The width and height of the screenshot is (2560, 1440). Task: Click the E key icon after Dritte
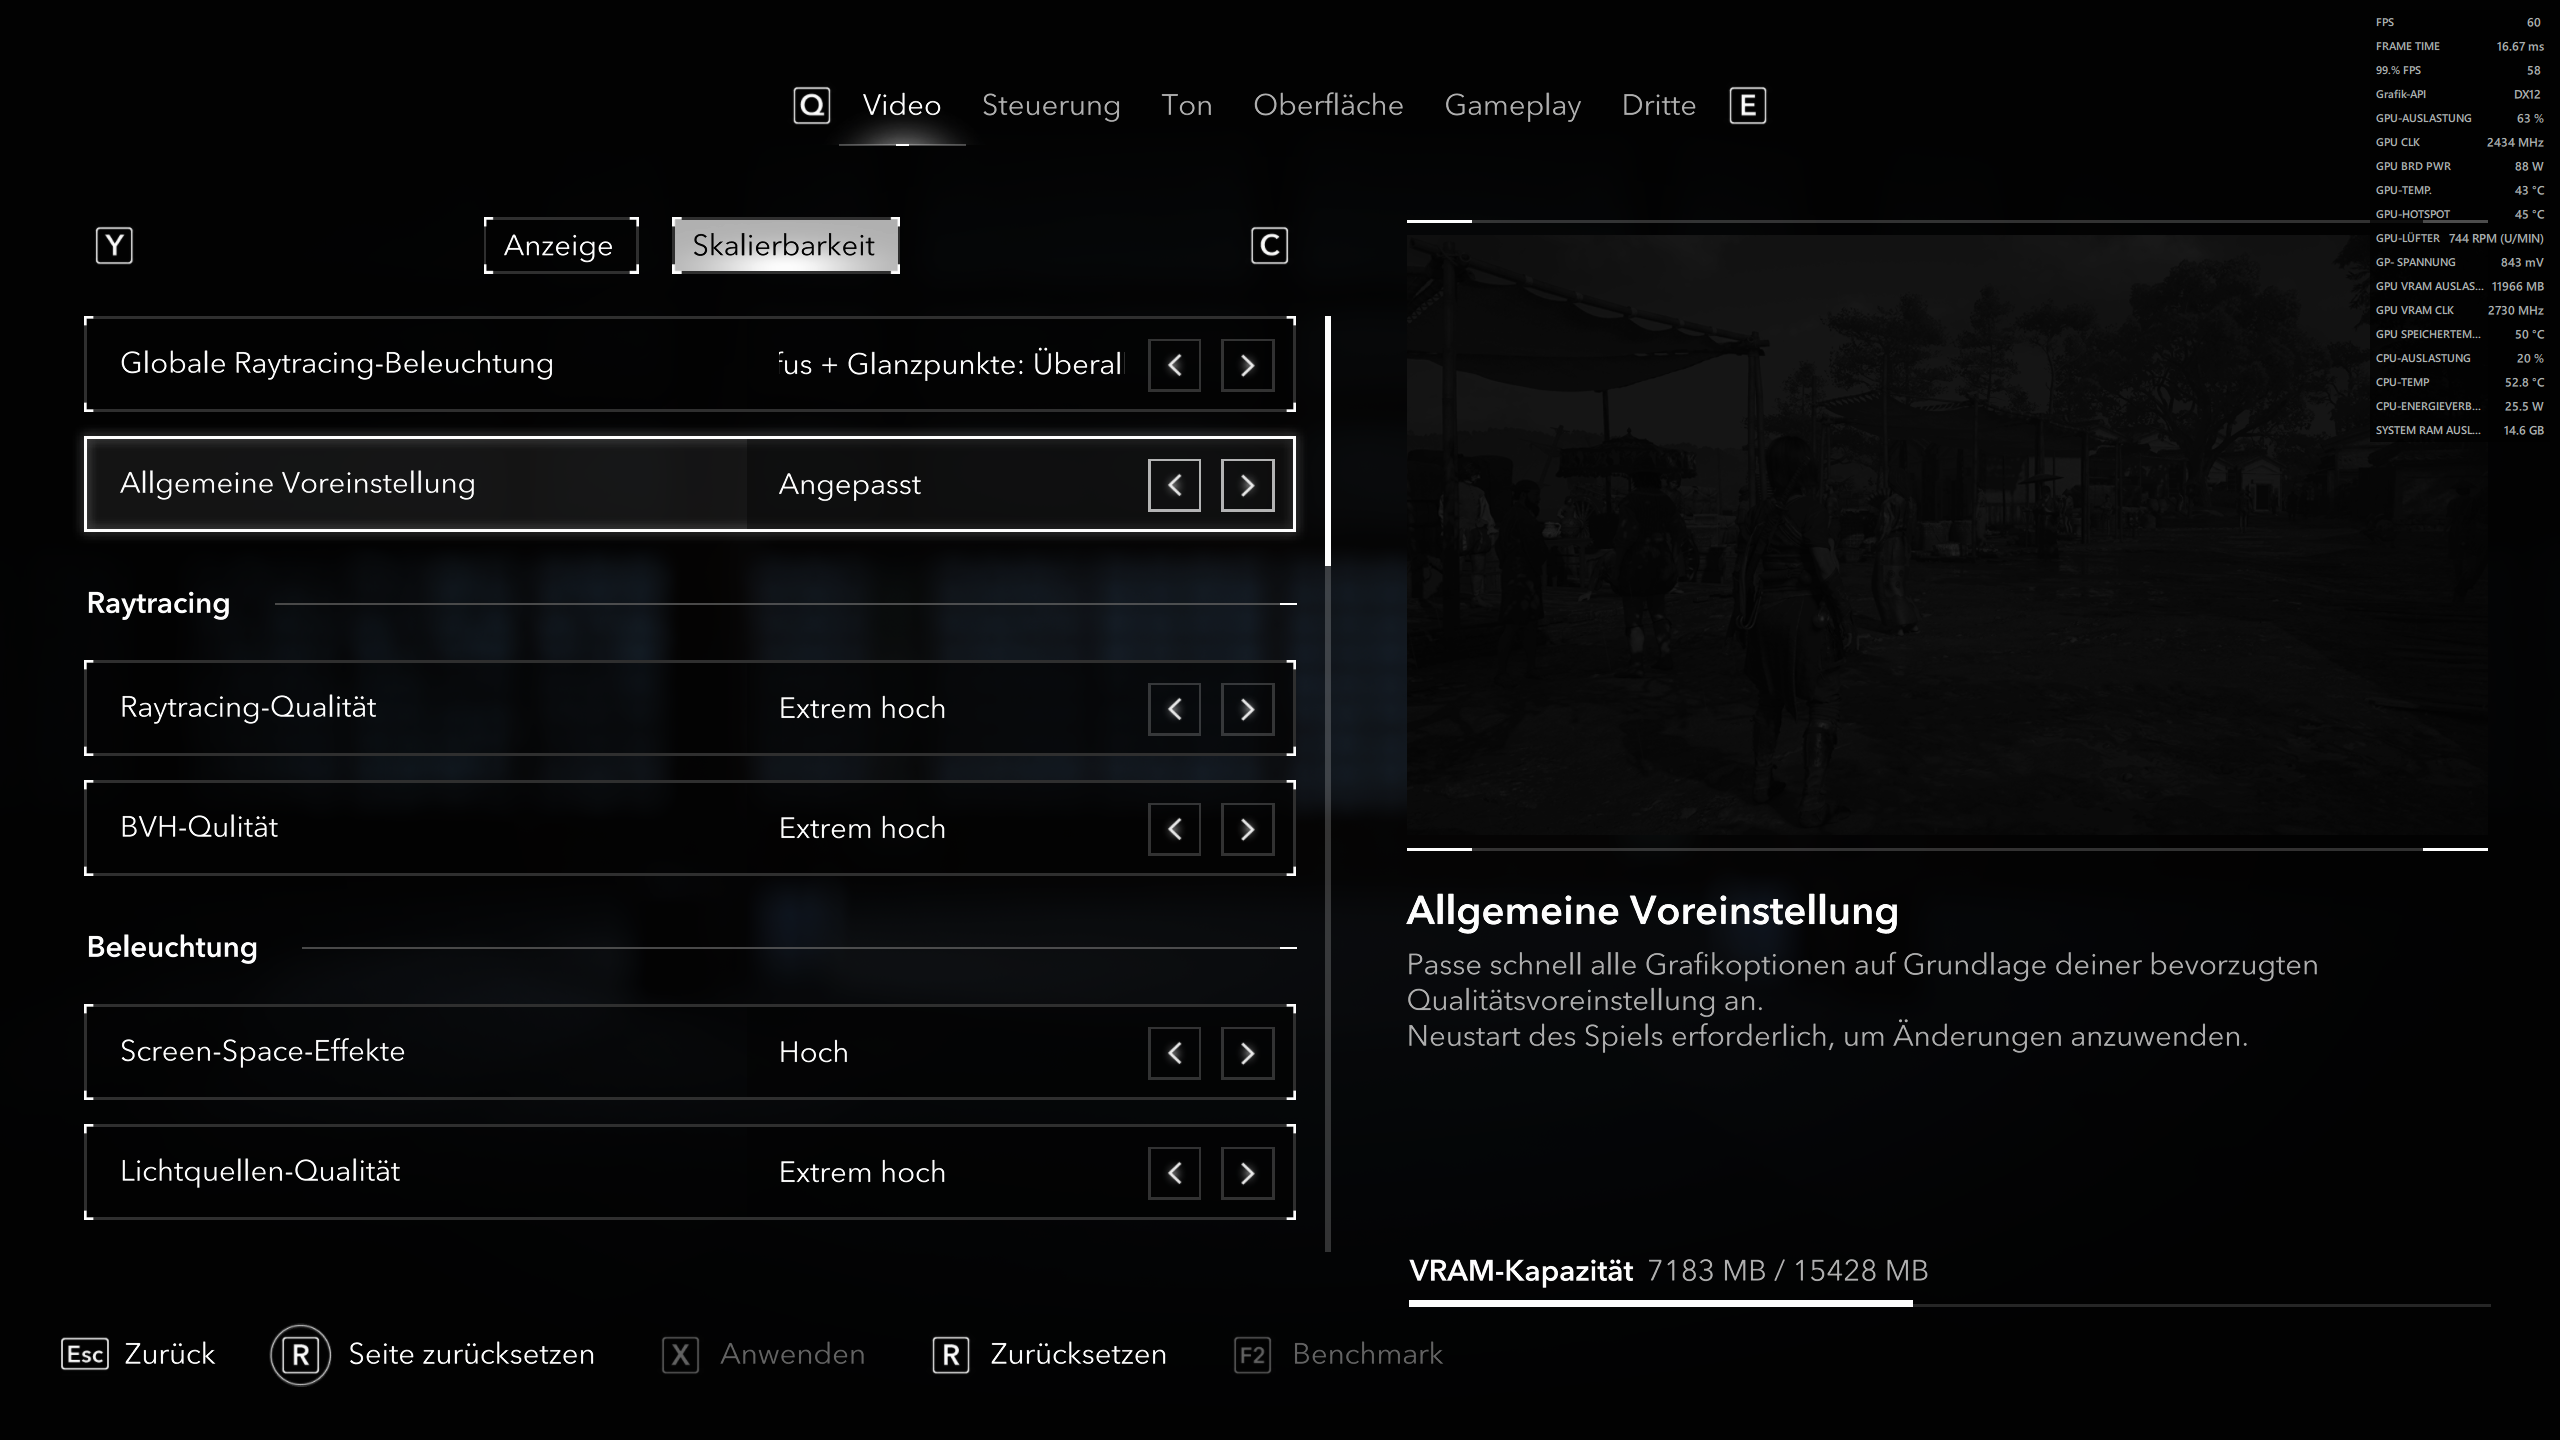(x=1747, y=106)
